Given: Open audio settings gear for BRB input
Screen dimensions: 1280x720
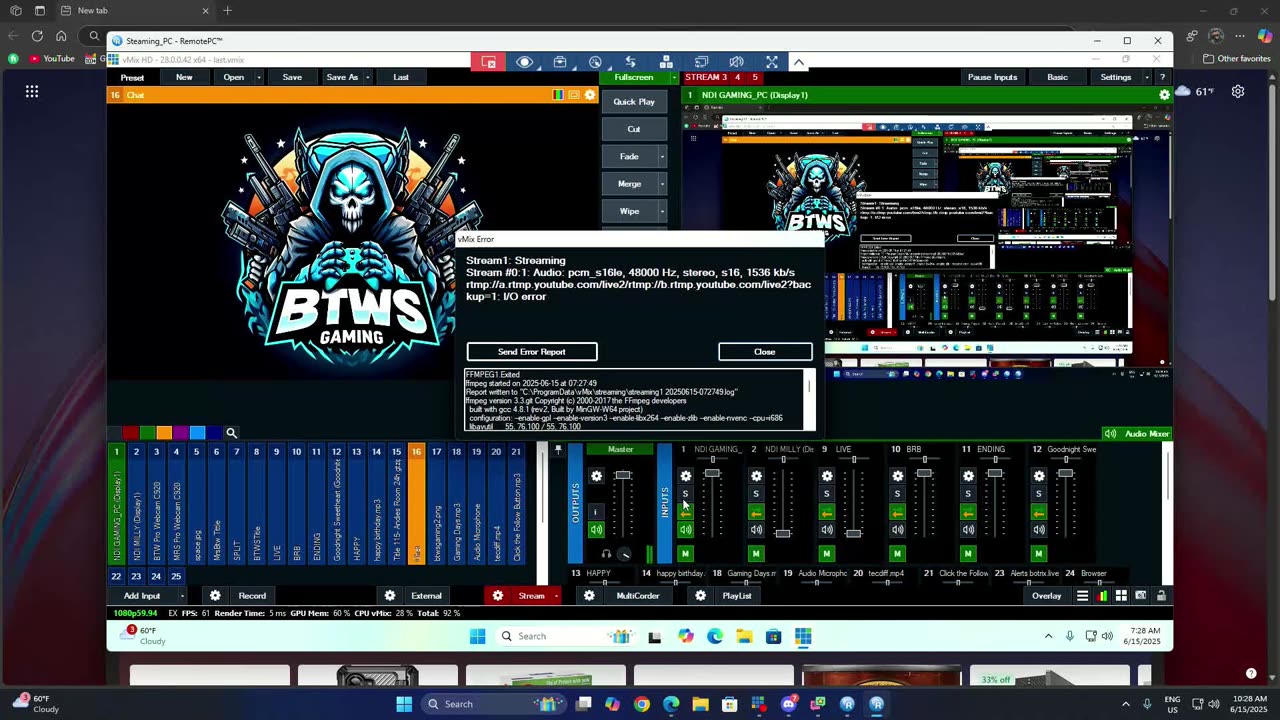Looking at the screenshot, I should pyautogui.click(x=897, y=476).
